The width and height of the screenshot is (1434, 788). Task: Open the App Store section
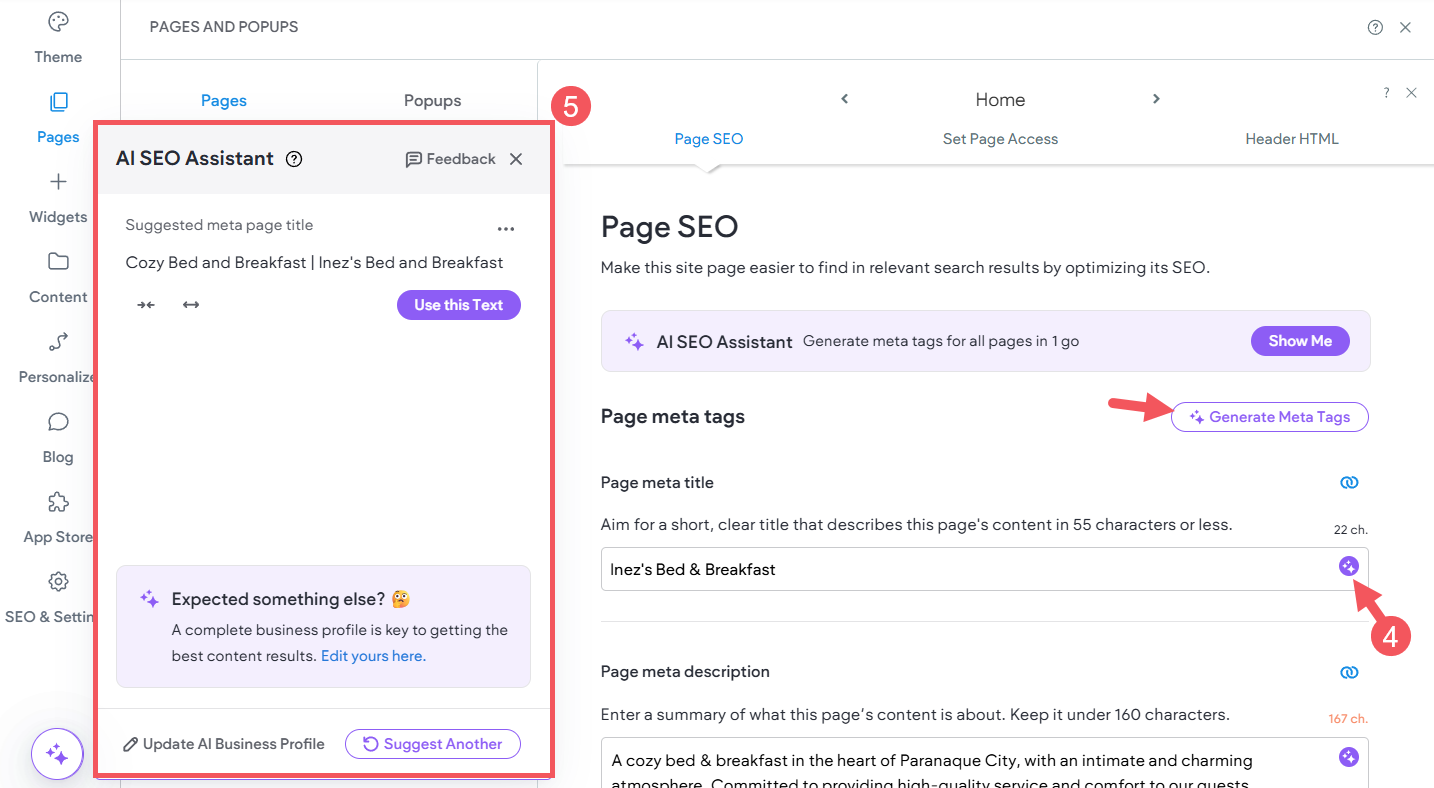(58, 517)
